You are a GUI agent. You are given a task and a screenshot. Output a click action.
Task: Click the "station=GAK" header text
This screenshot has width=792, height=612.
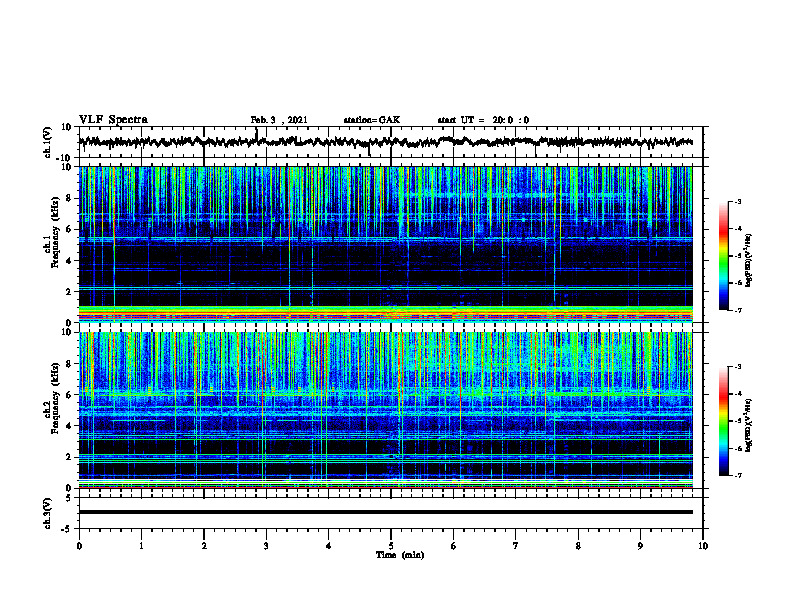372,120
